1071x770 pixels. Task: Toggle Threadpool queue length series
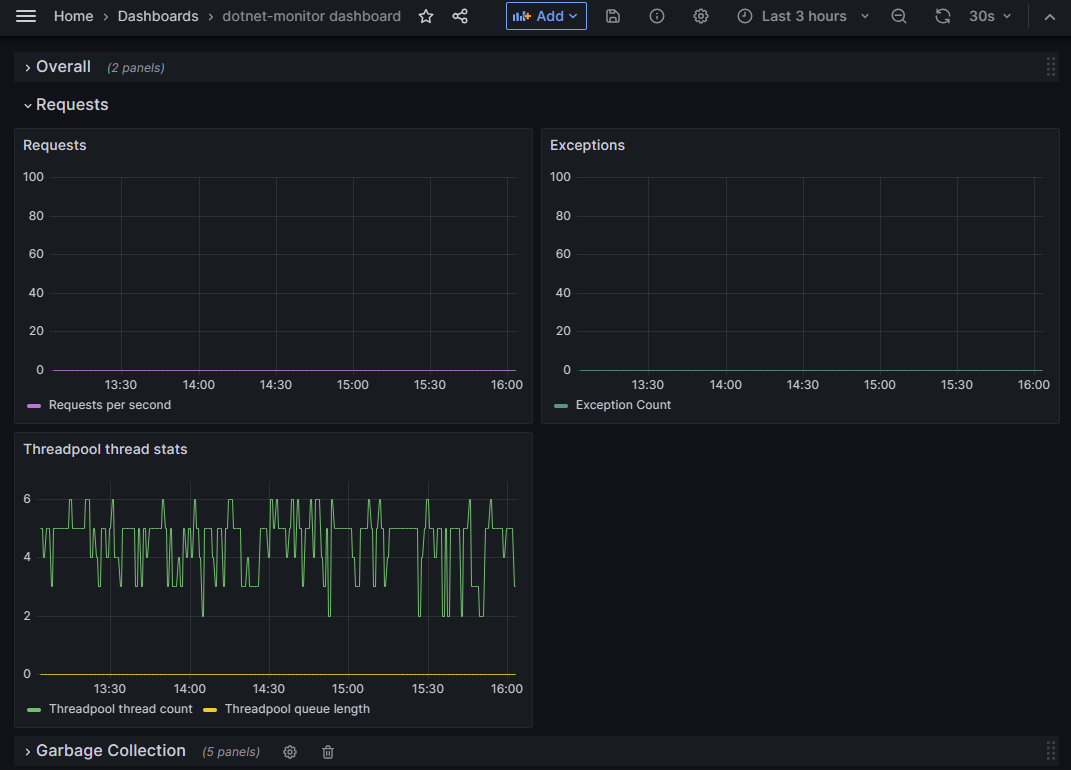296,709
